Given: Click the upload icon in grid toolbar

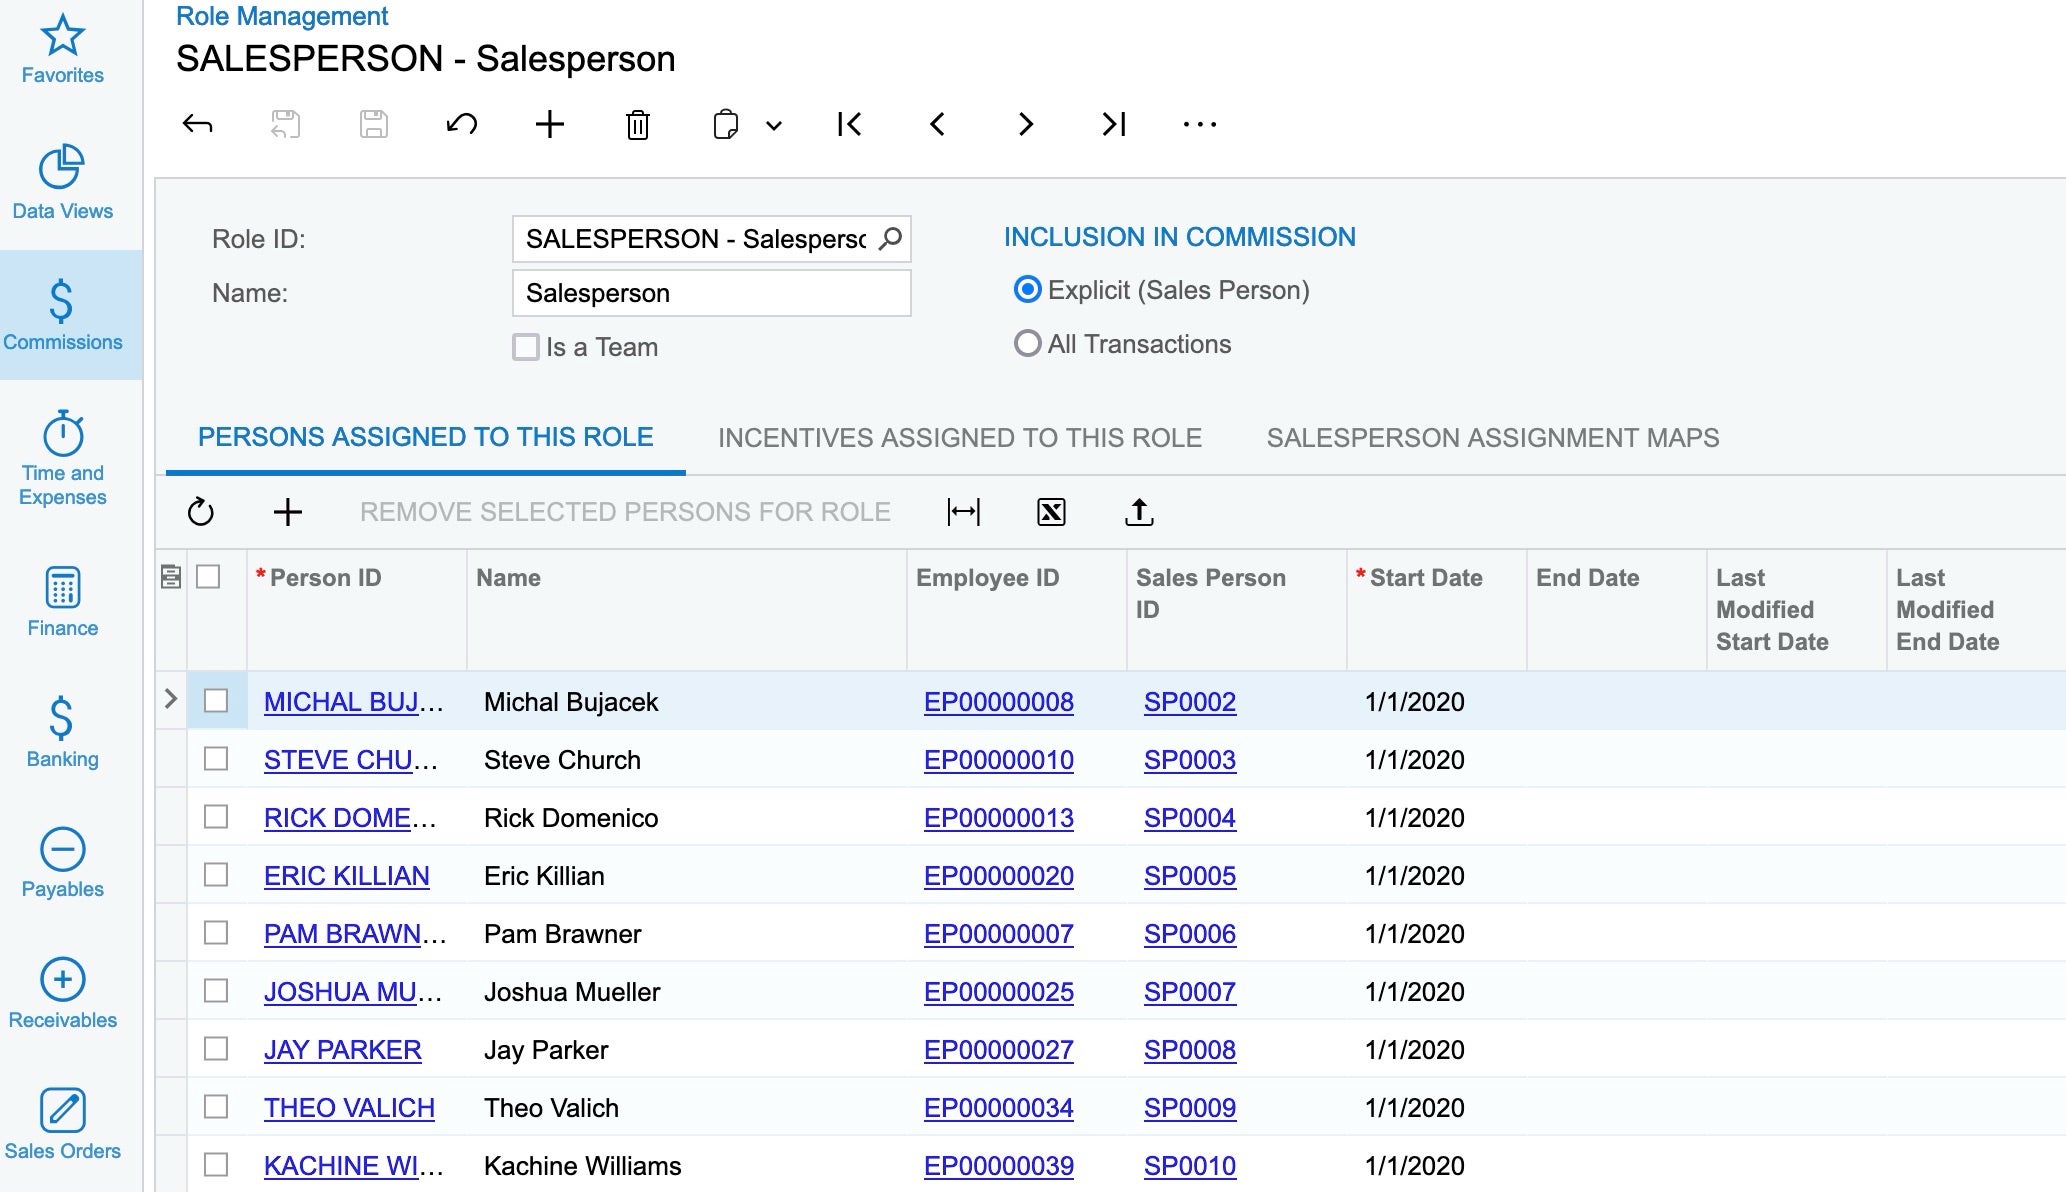Looking at the screenshot, I should click(x=1139, y=512).
